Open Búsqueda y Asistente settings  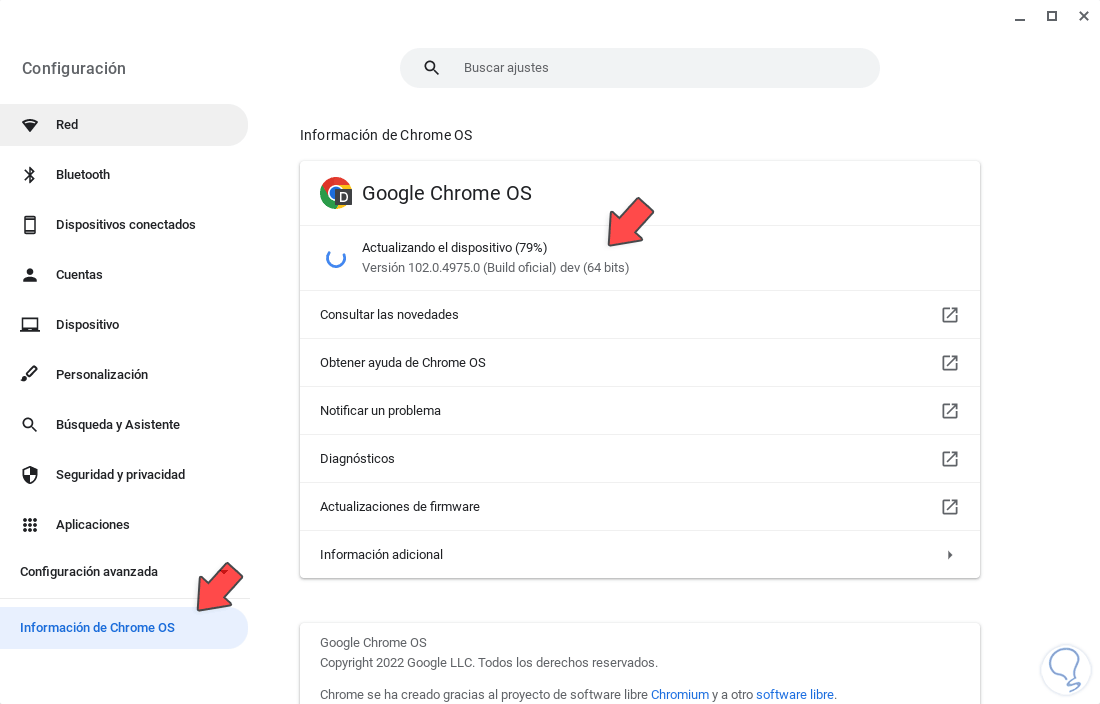118,425
